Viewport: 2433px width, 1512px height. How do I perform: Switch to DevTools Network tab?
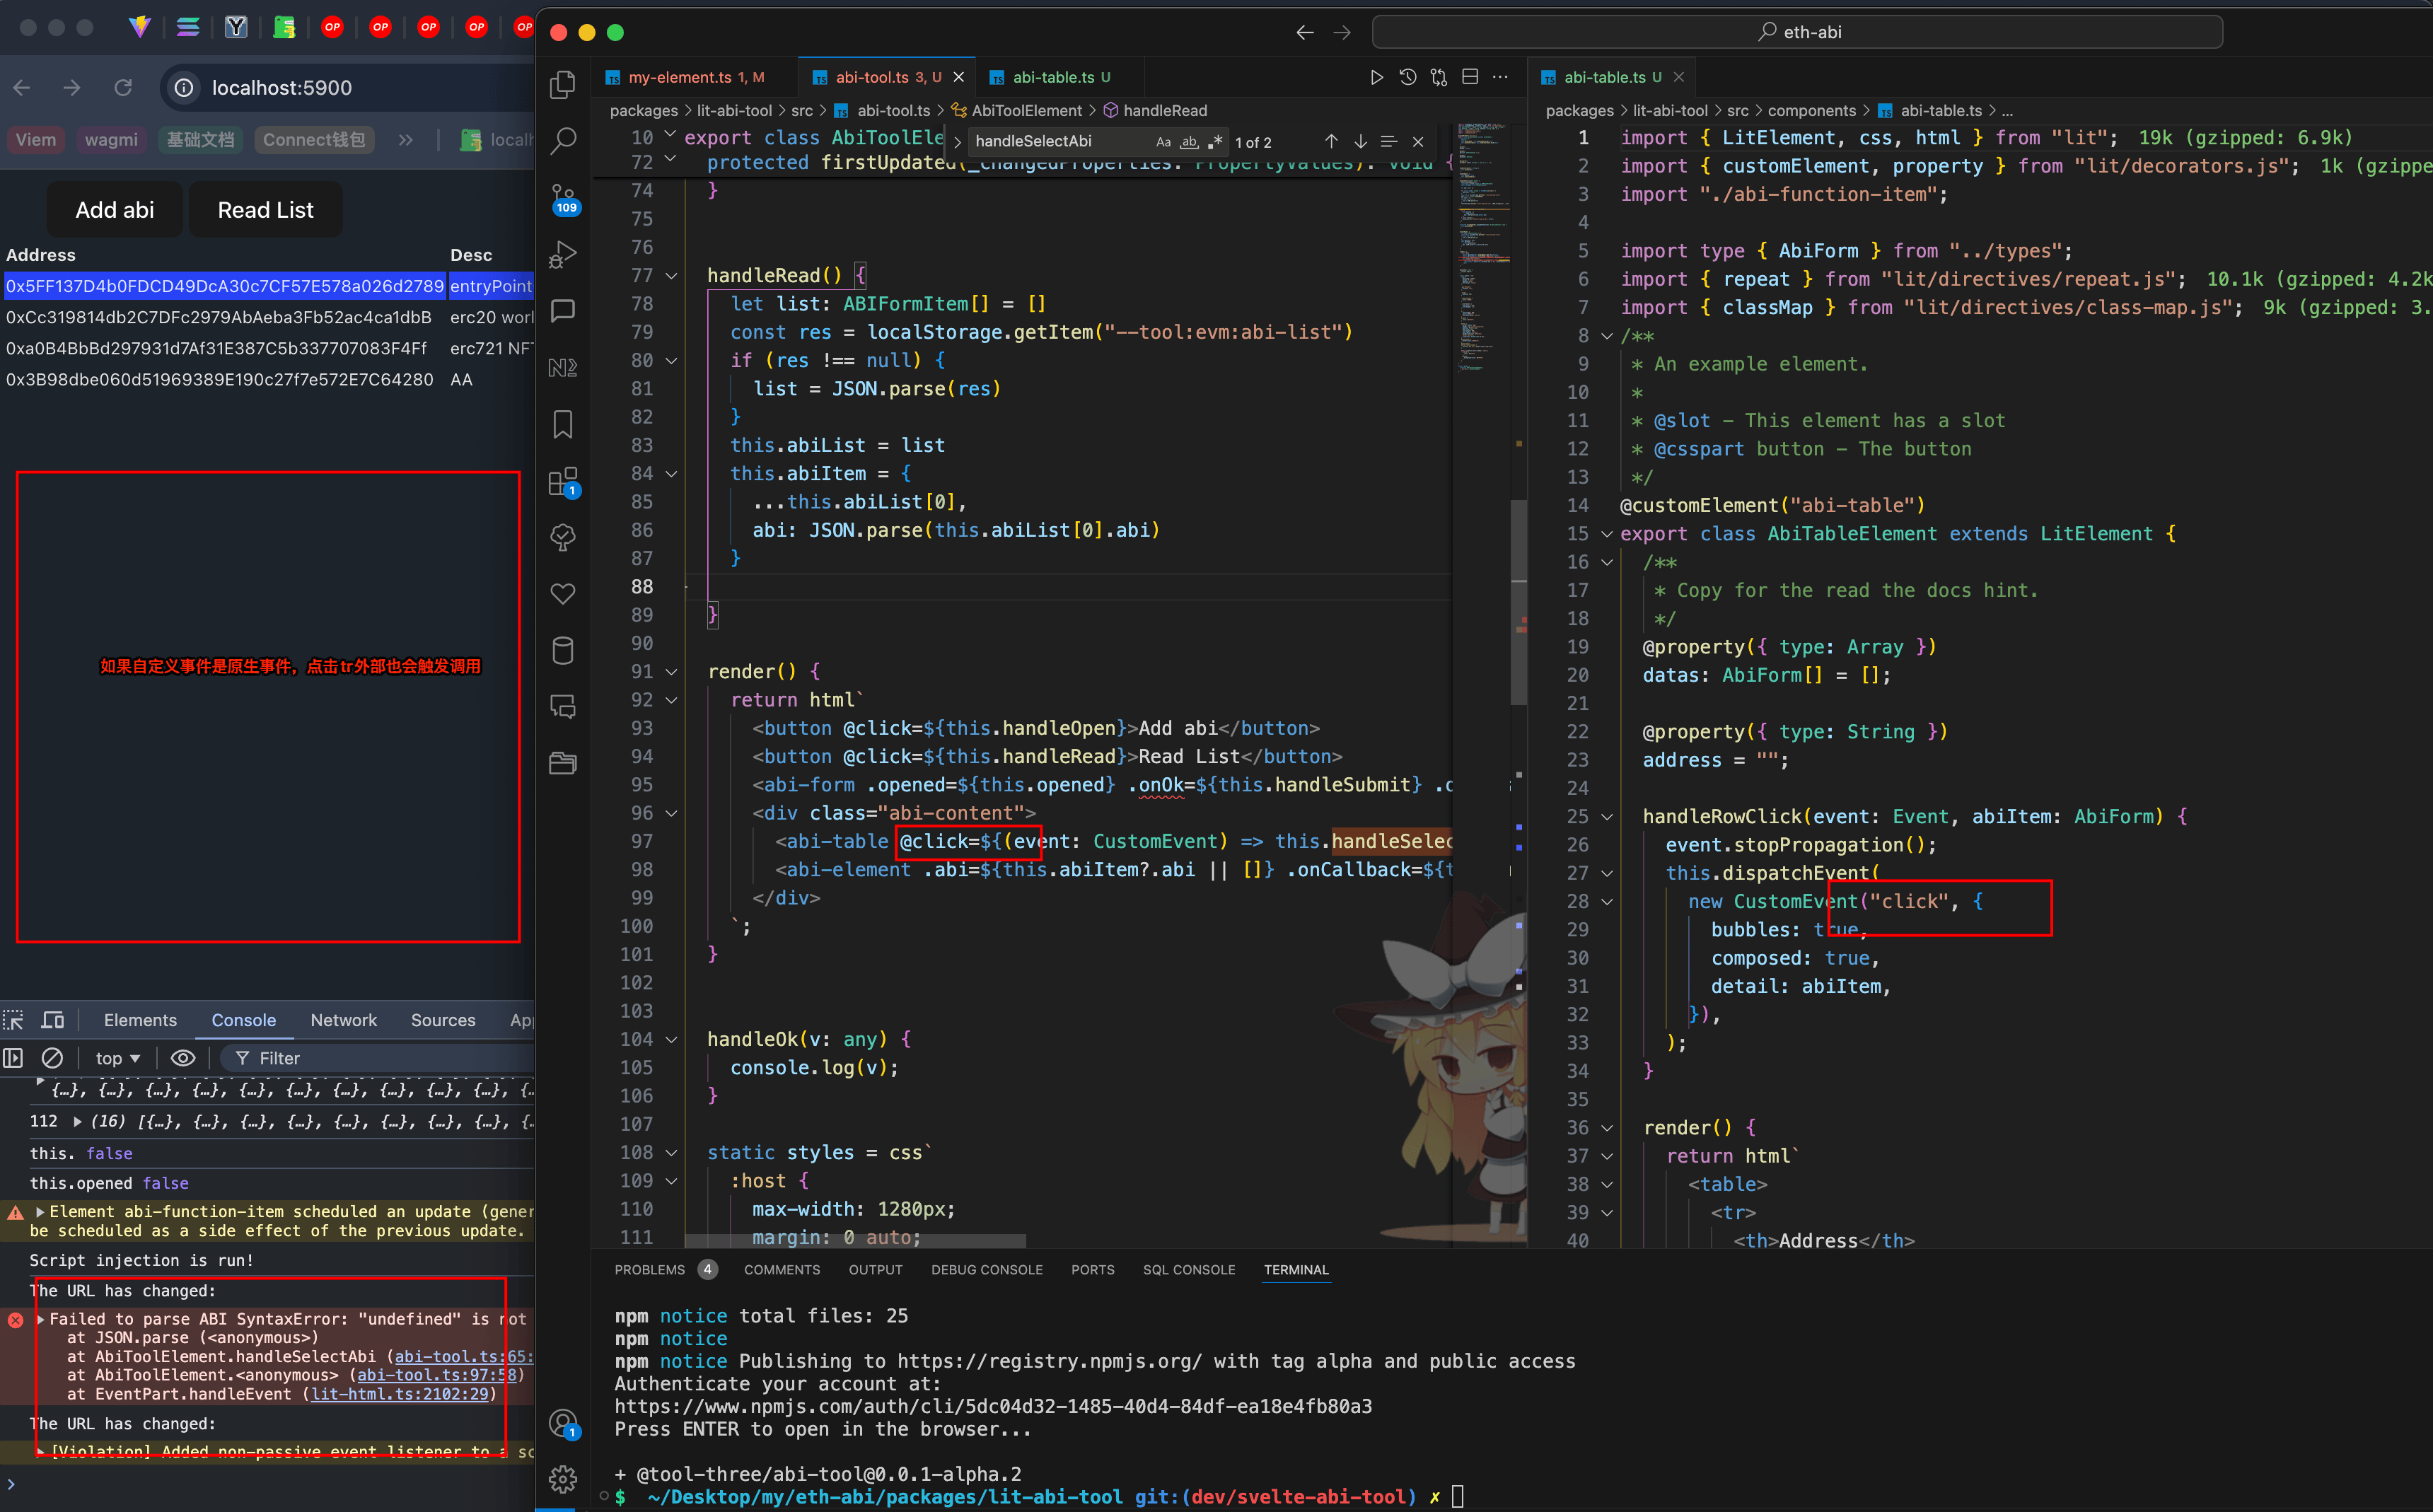[x=343, y=1020]
